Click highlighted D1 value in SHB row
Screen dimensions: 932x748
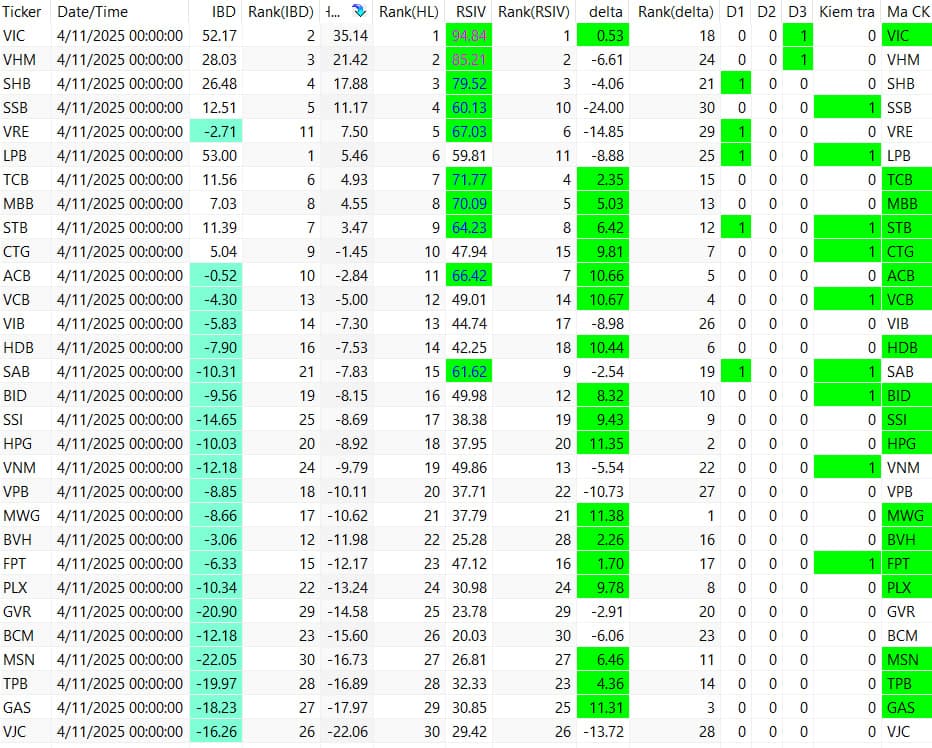tap(736, 84)
